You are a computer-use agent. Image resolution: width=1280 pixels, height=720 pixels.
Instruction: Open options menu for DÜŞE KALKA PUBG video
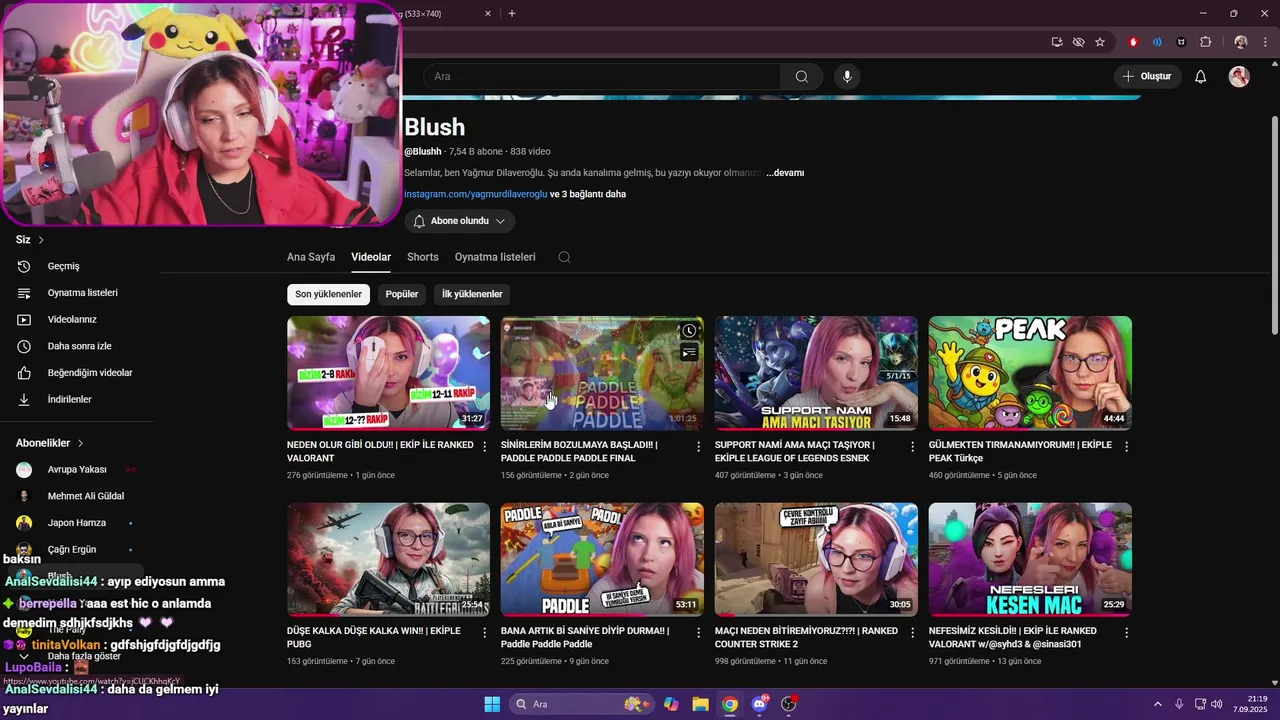click(485, 633)
